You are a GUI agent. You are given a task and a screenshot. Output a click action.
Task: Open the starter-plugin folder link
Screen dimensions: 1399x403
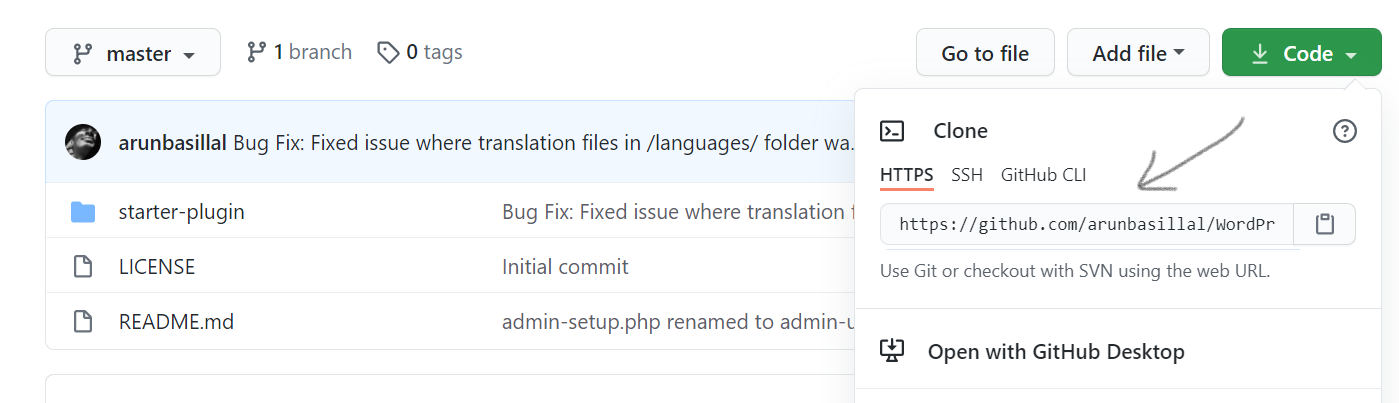181,212
